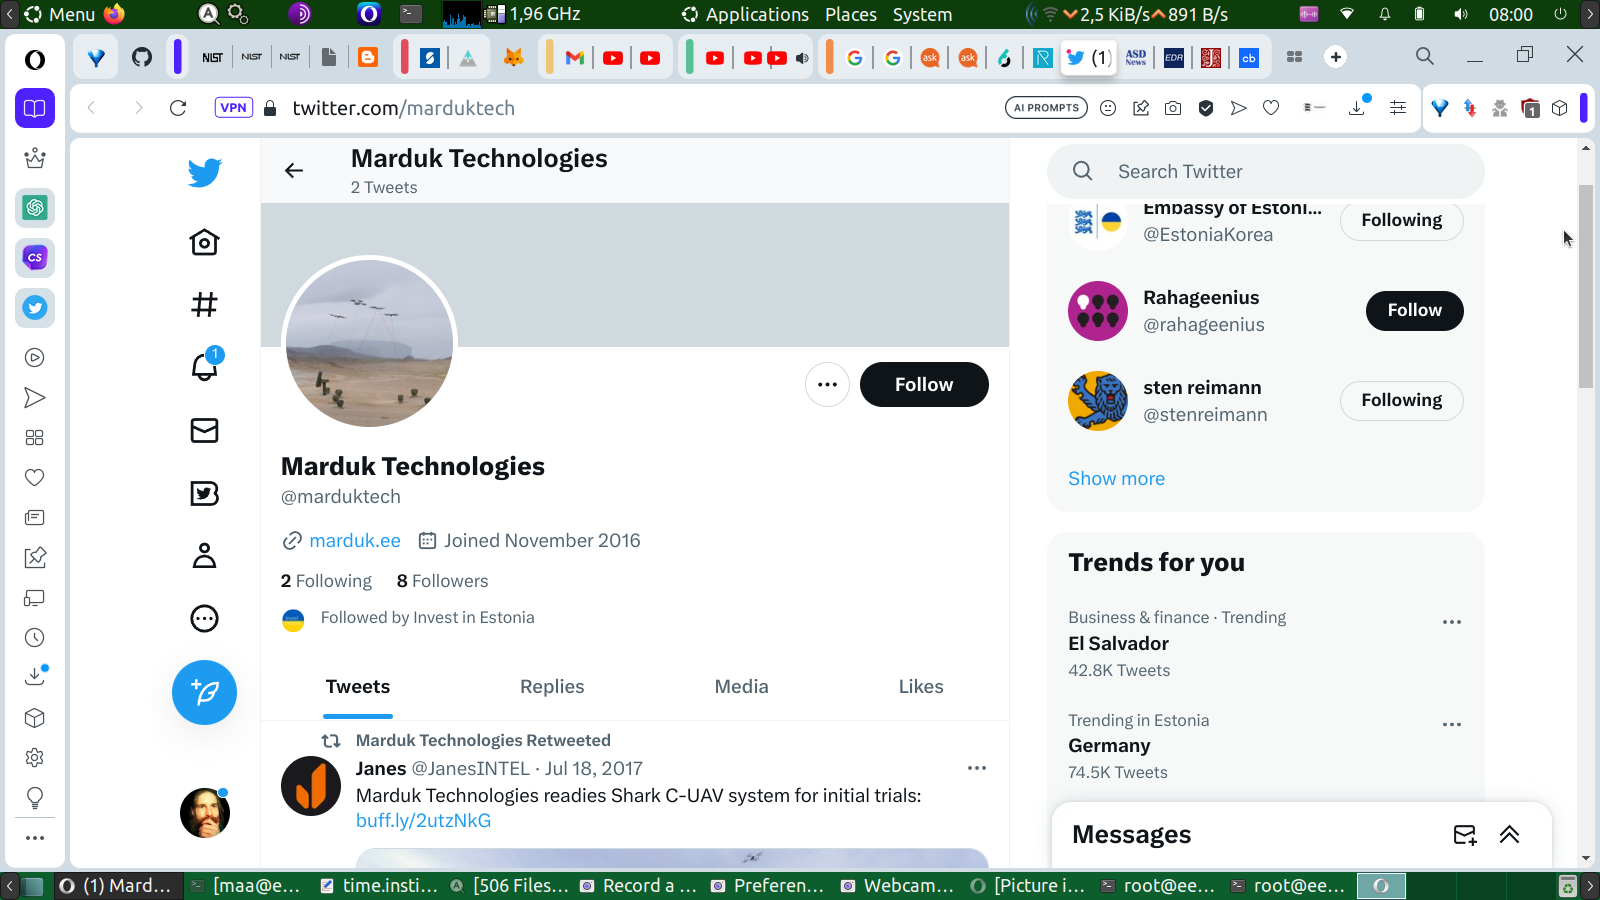Click the volume icon in system tray
1600x900 pixels.
[x=1461, y=14]
